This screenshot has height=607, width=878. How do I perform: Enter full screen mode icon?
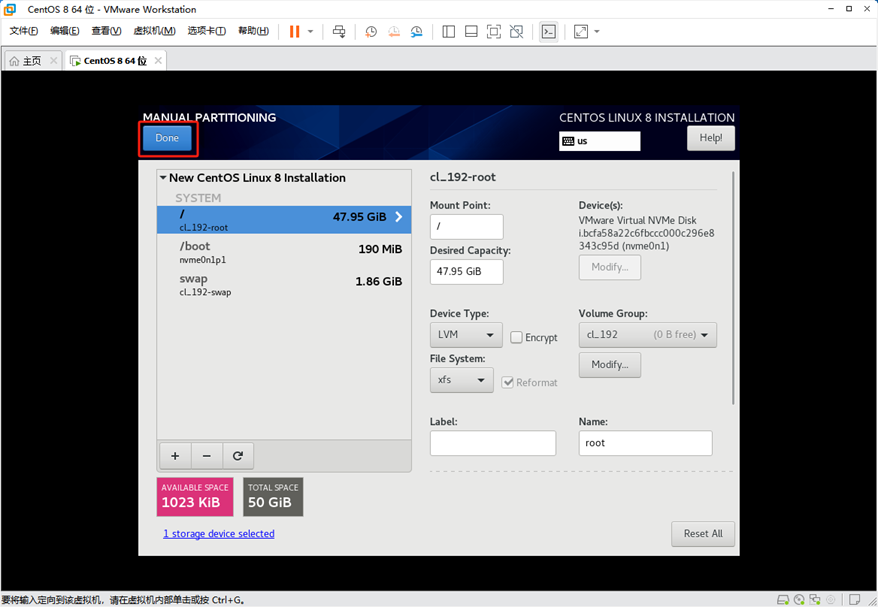tap(493, 31)
